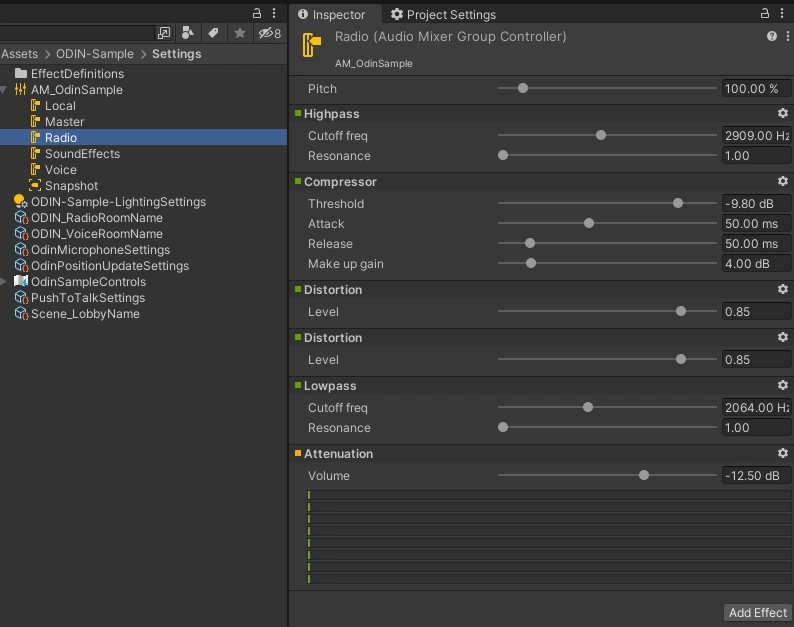Open the Lowpass effect gear menu

[x=782, y=385]
